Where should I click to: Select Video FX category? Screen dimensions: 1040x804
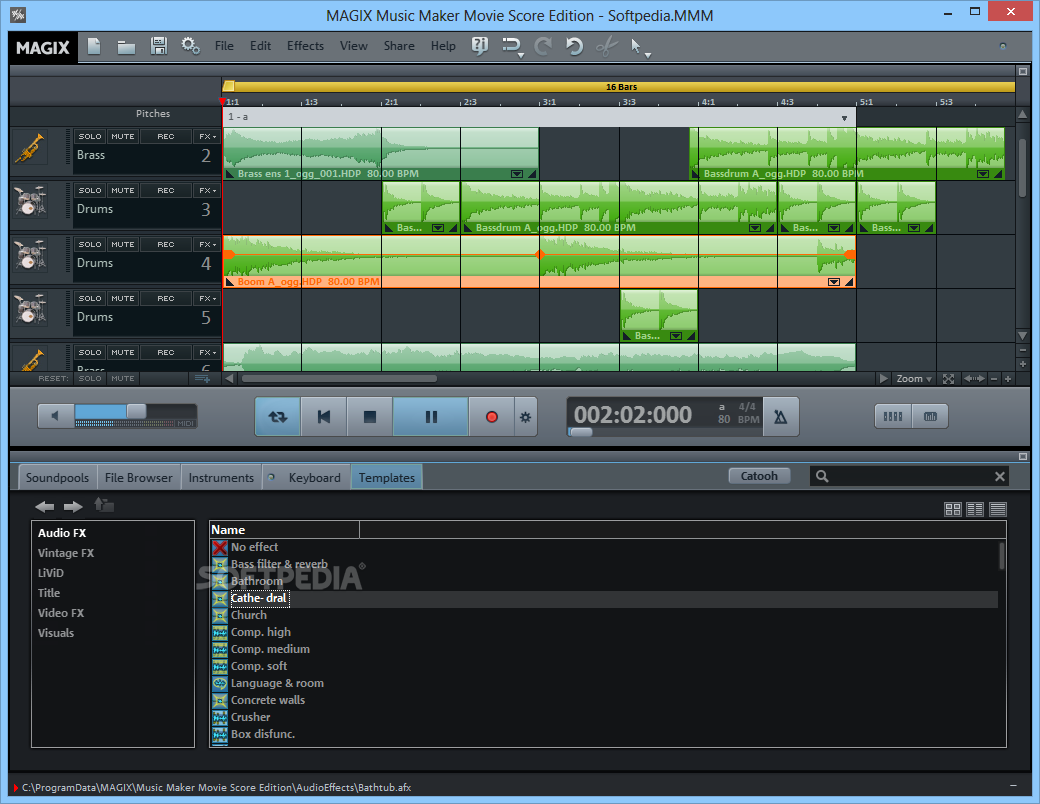61,613
